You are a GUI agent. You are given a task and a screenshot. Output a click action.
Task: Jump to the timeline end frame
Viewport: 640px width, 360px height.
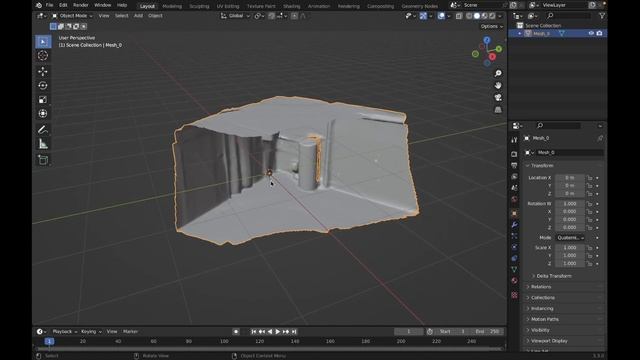pos(294,332)
